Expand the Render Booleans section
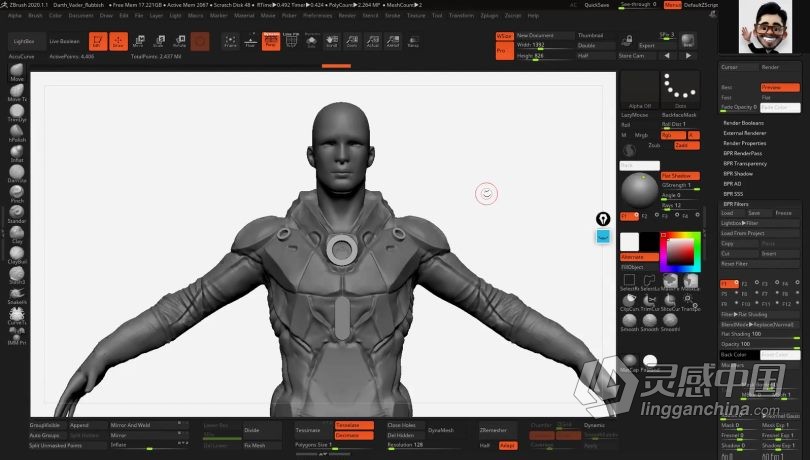The height and width of the screenshot is (460, 810). tap(743, 123)
